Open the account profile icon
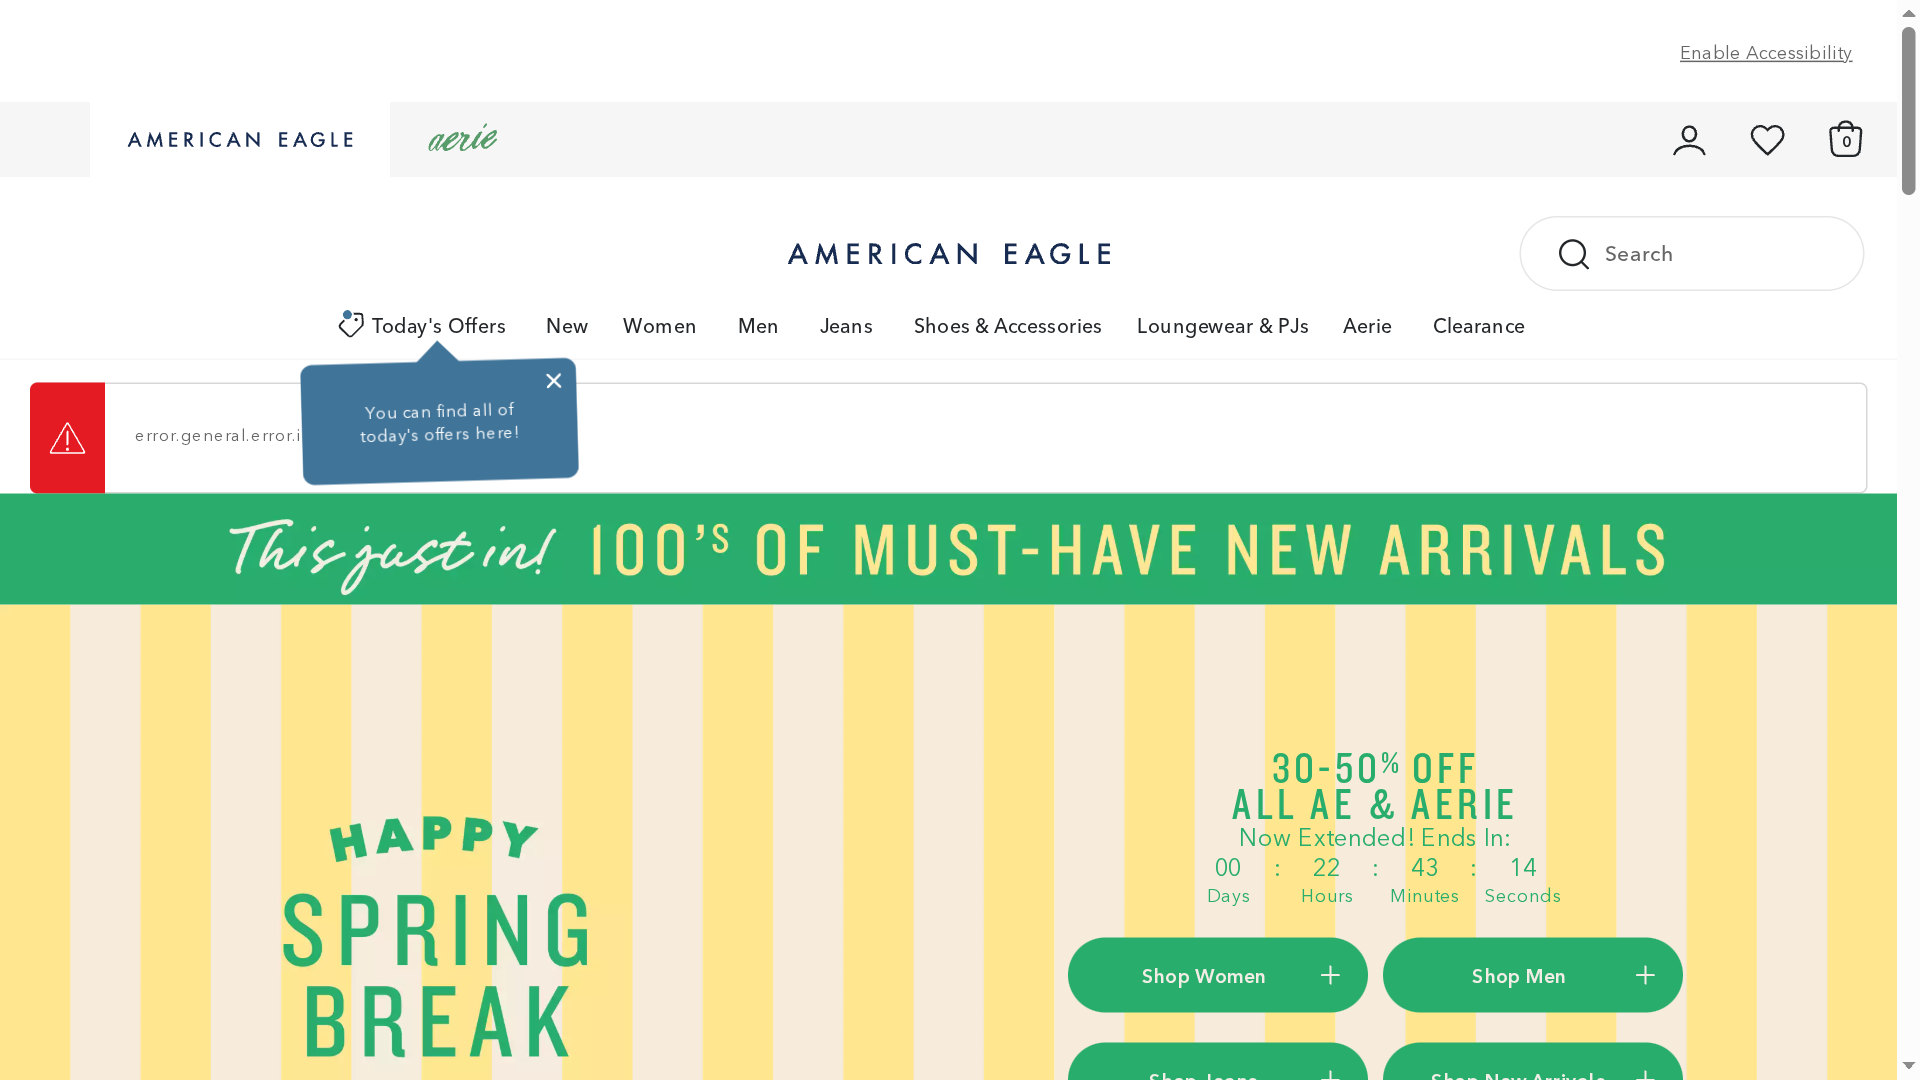The image size is (1920, 1080). pyautogui.click(x=1689, y=140)
